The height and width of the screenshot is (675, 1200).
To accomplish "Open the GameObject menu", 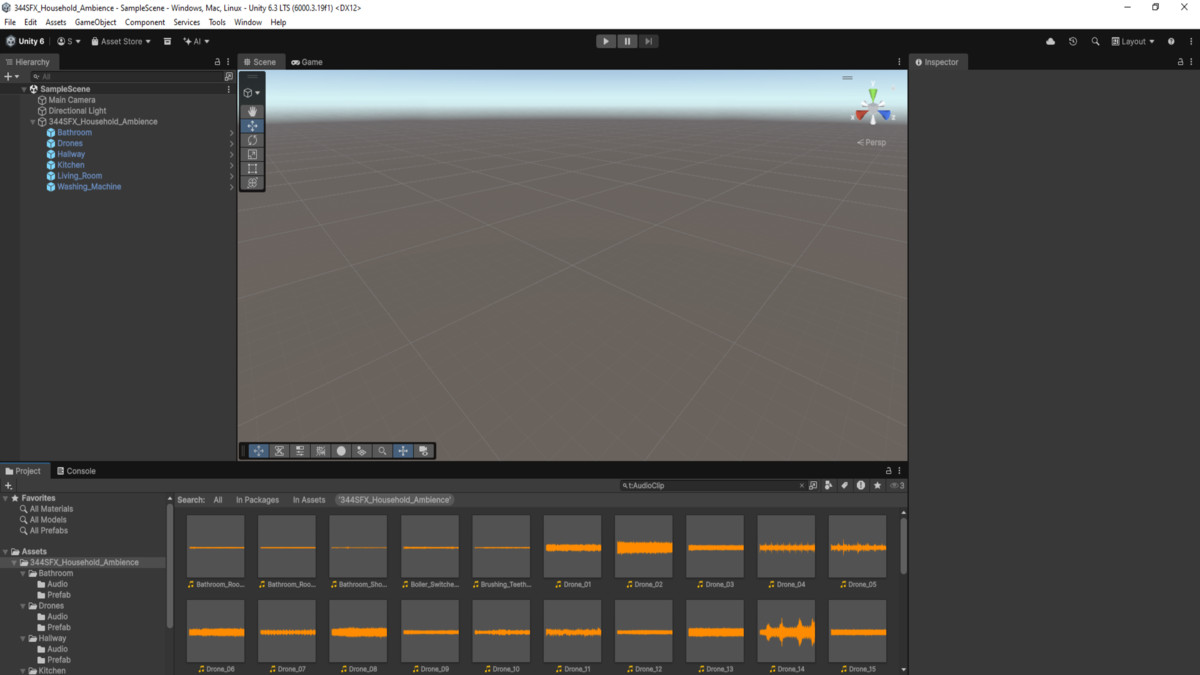I will pyautogui.click(x=95, y=22).
